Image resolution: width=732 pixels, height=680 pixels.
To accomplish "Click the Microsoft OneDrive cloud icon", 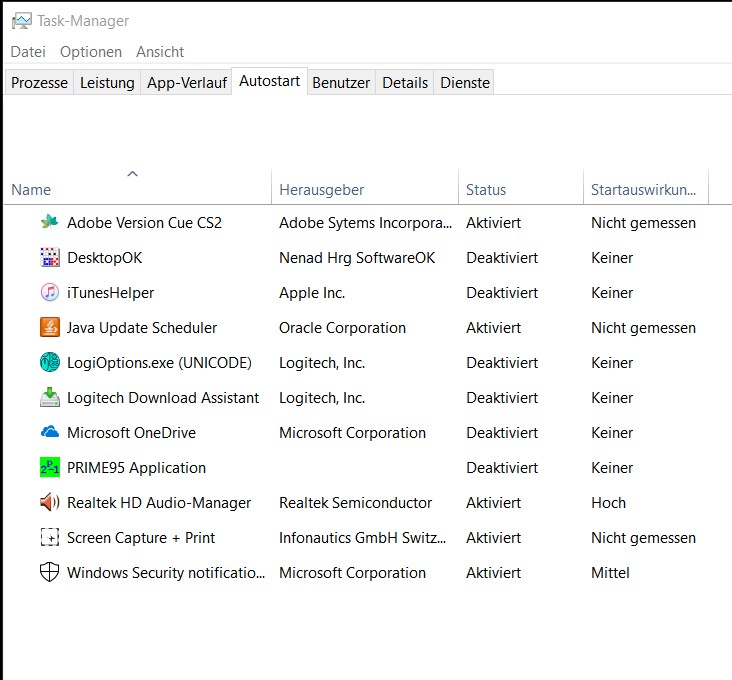I will pyautogui.click(x=50, y=432).
